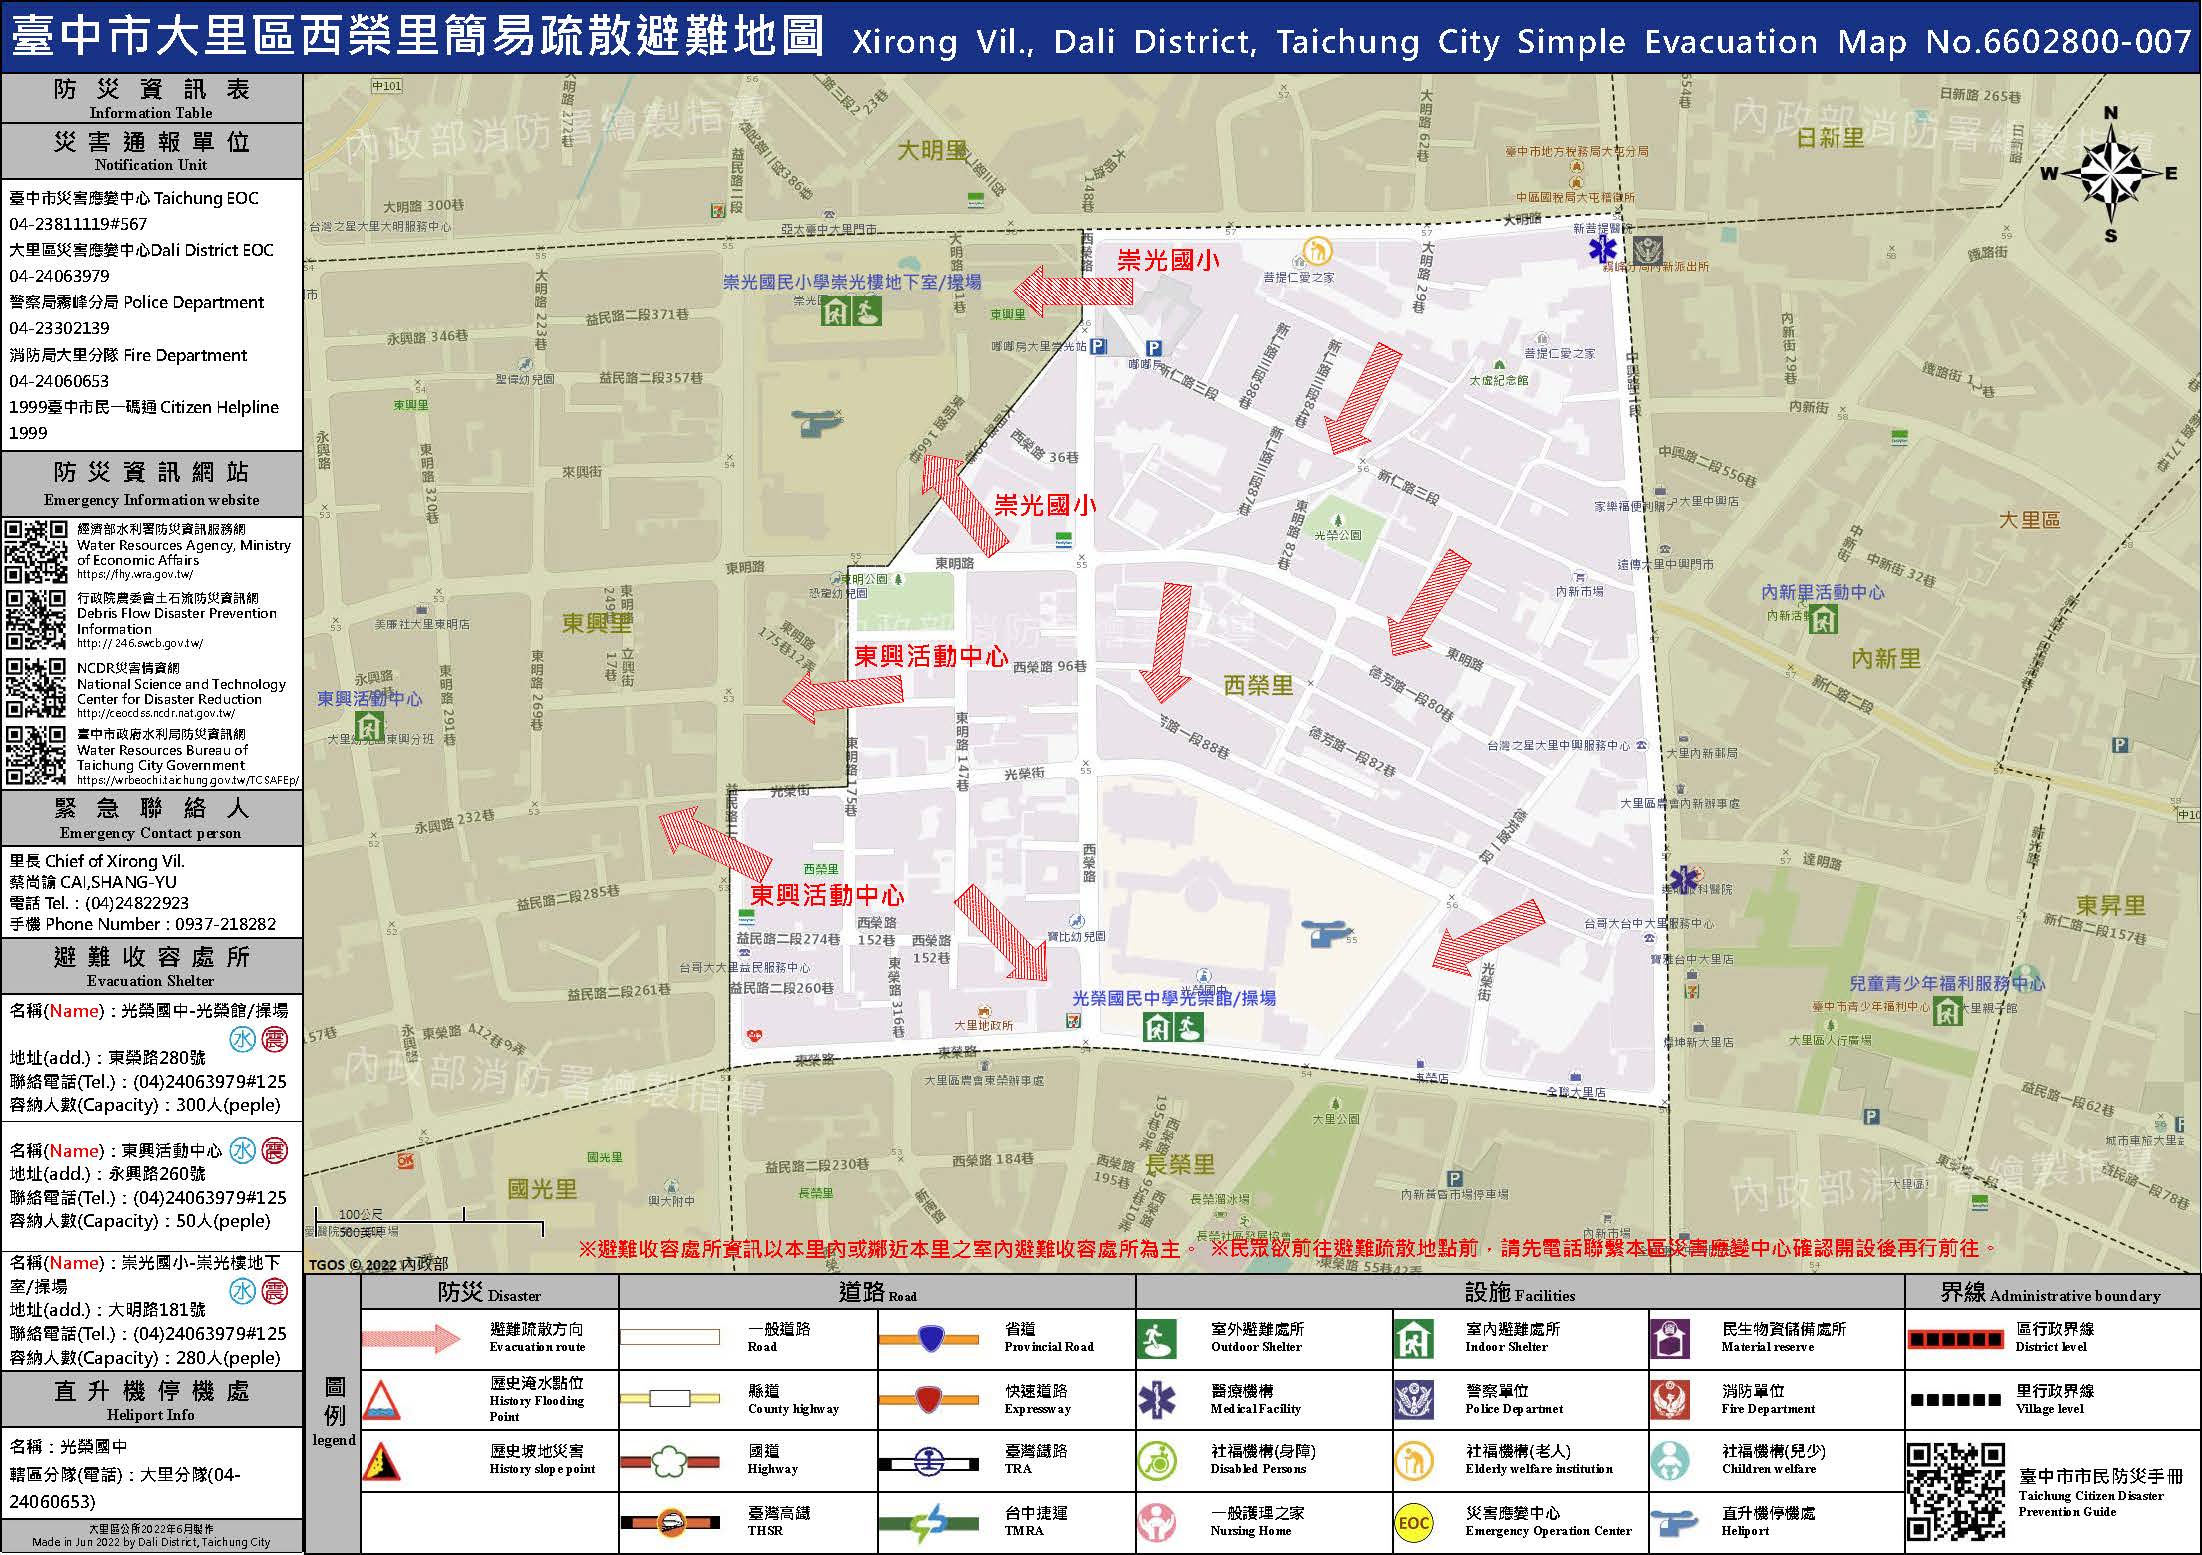Click the compass rose on the map
The height and width of the screenshot is (1555, 2202).
[2111, 174]
